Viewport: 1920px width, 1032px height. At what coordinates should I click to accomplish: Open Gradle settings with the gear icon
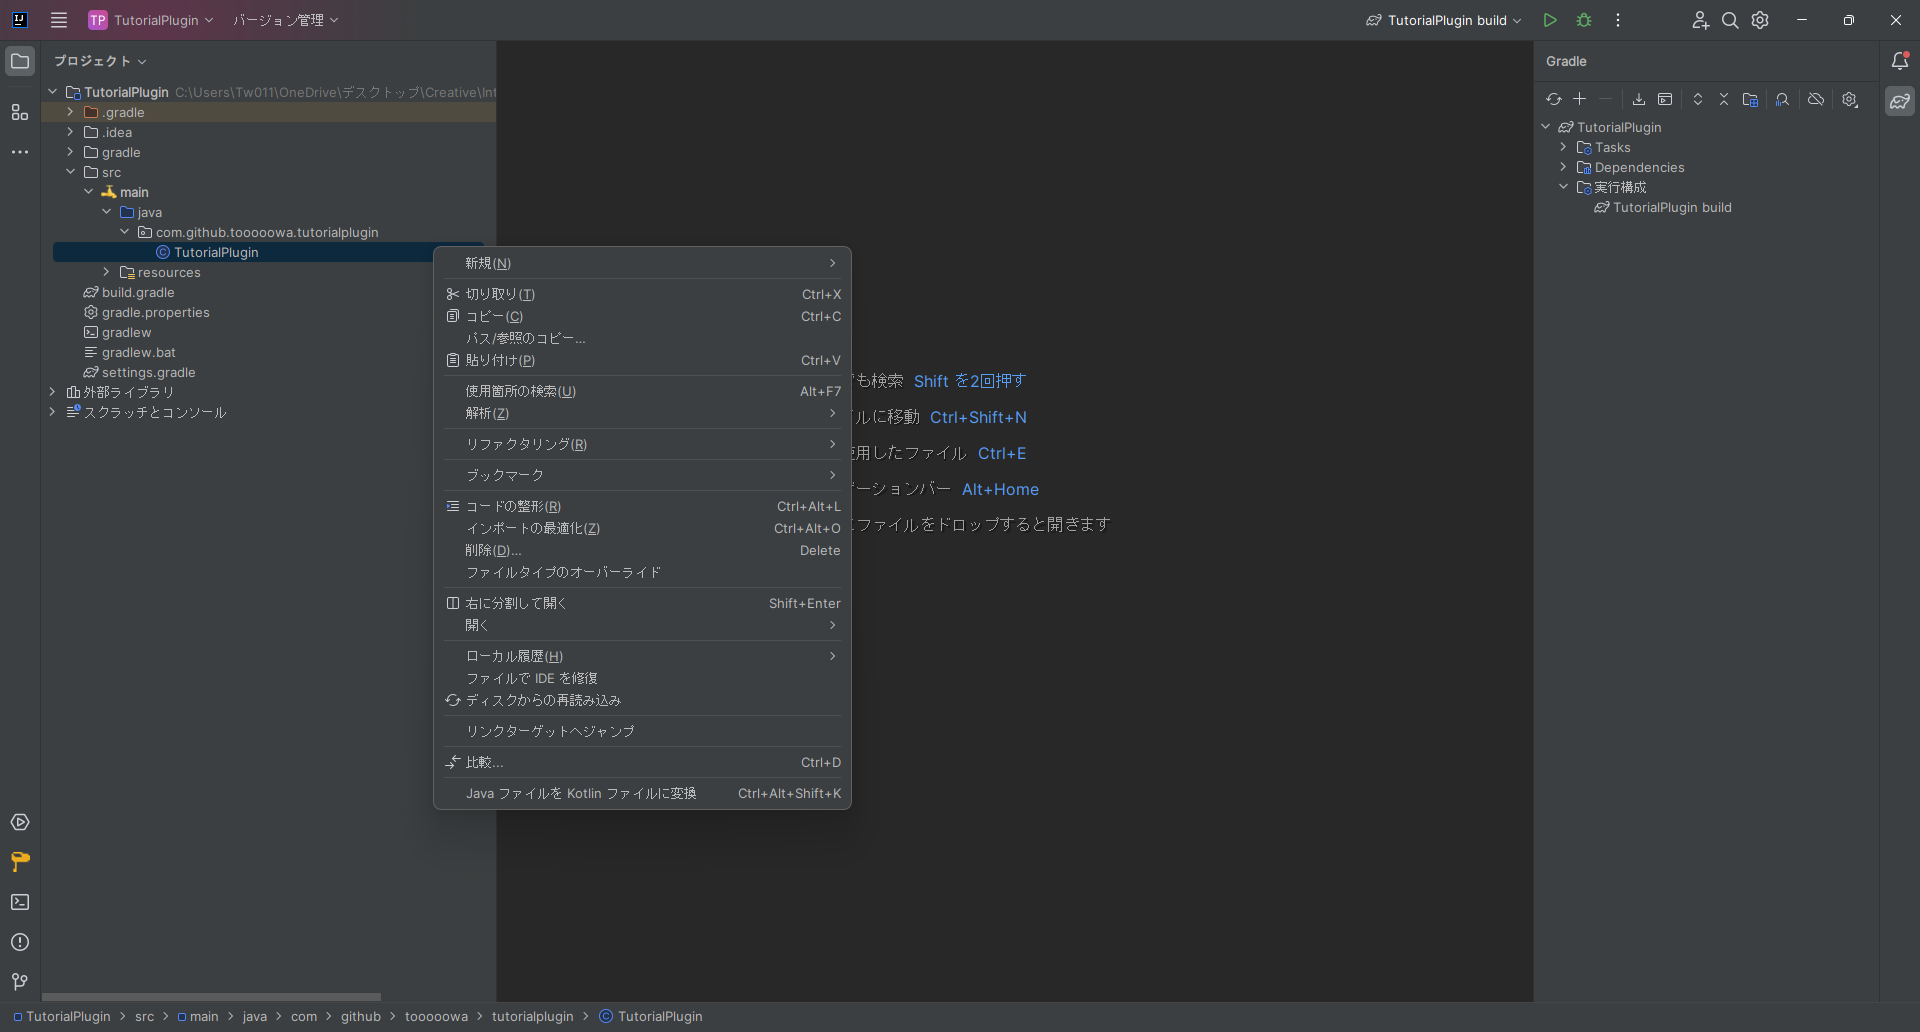[x=1850, y=99]
